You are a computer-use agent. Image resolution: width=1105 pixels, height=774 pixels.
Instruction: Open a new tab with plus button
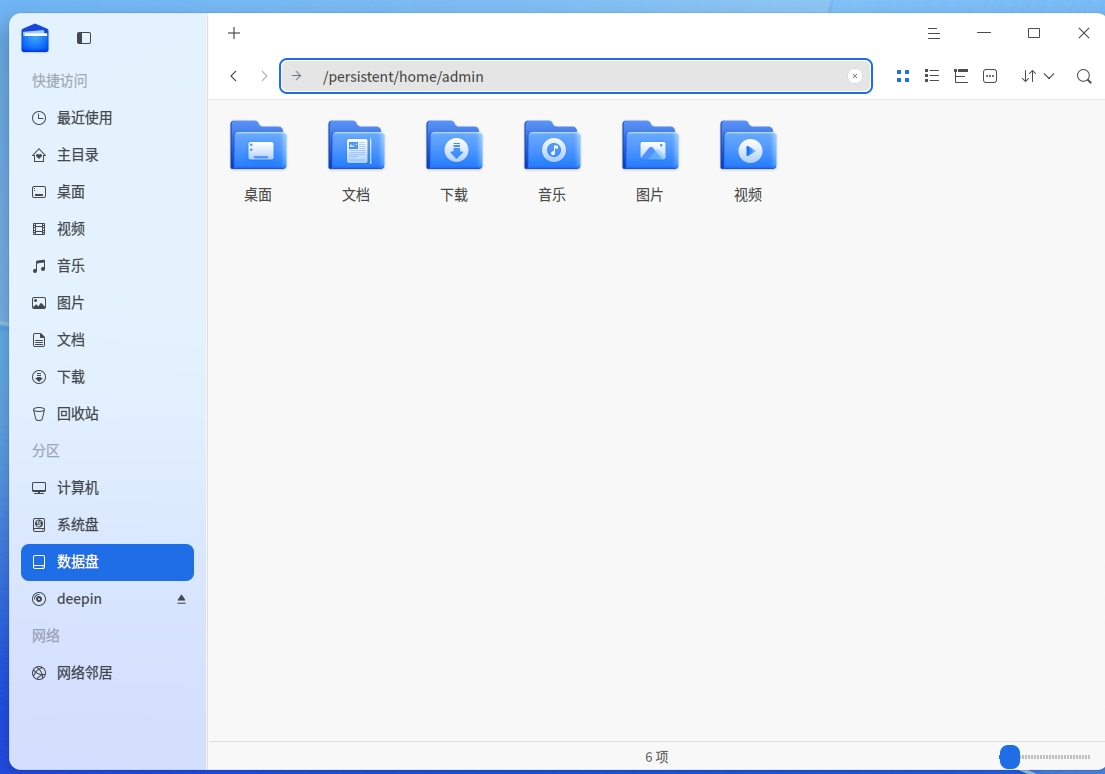234,33
